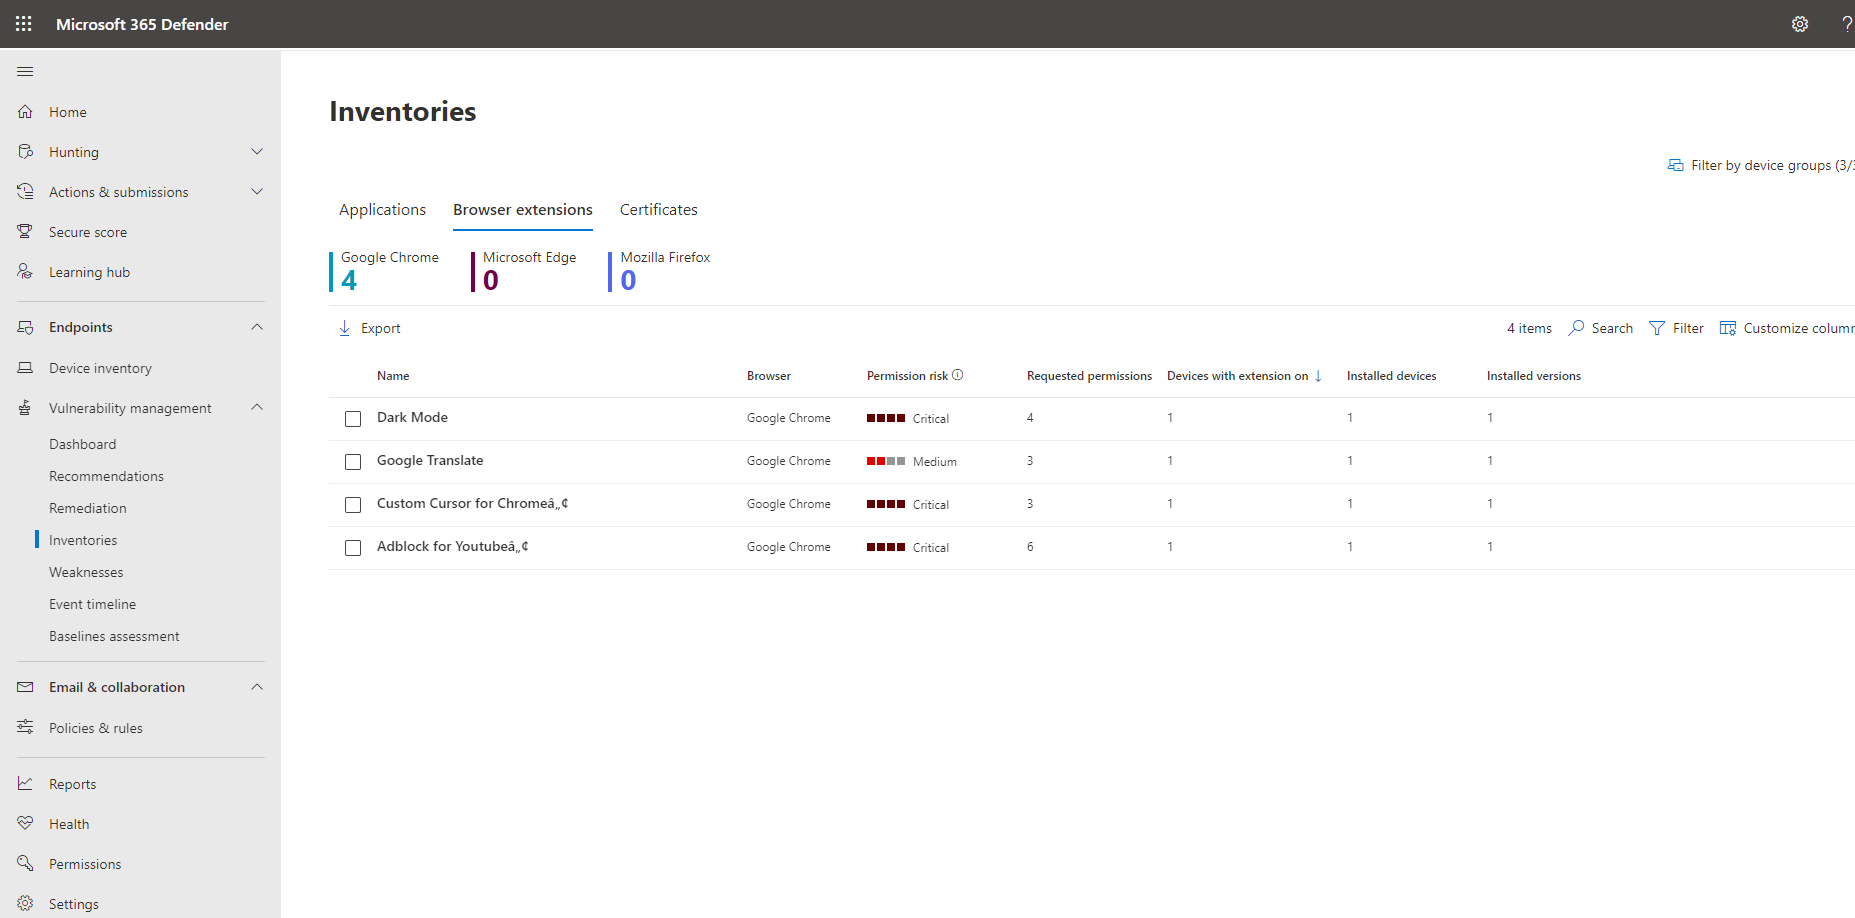Viewport: 1855px width, 918px height.
Task: Click the Customize columns icon
Action: point(1728,328)
